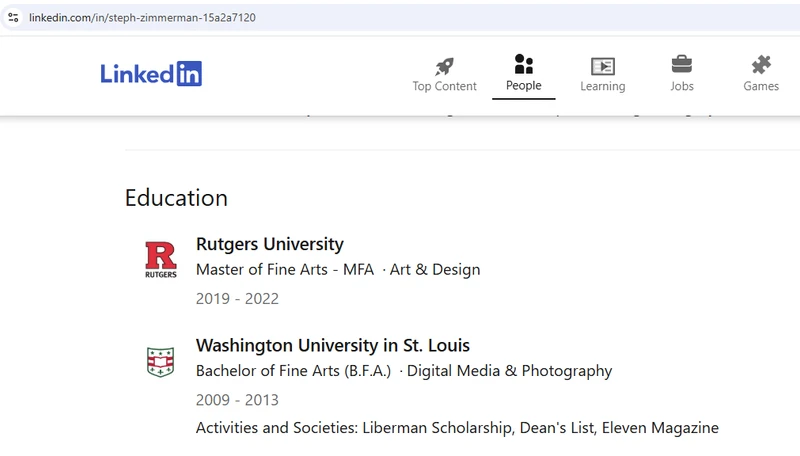Click the 'Art & Design' field text
This screenshot has height=456, width=800.
pyautogui.click(x=435, y=269)
